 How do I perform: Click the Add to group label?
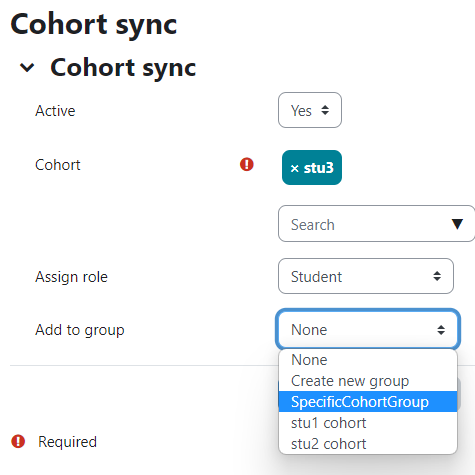[80, 330]
